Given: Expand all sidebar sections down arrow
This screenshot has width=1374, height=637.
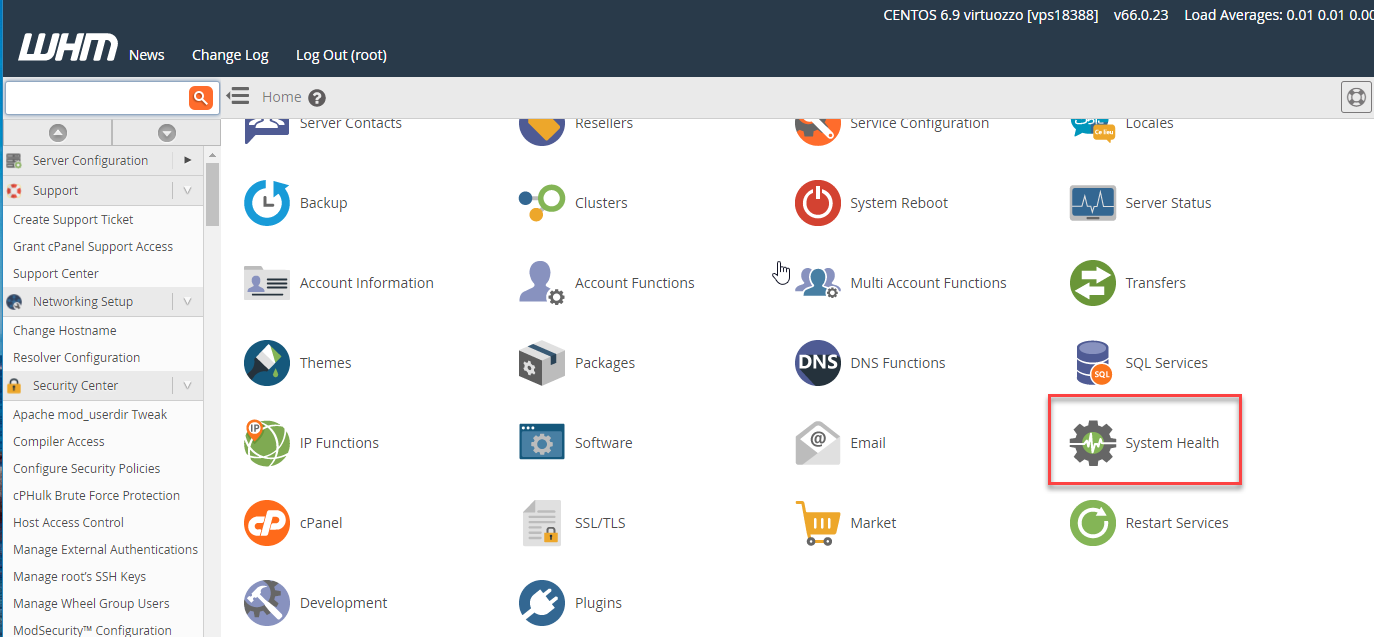Looking at the screenshot, I should [x=167, y=132].
